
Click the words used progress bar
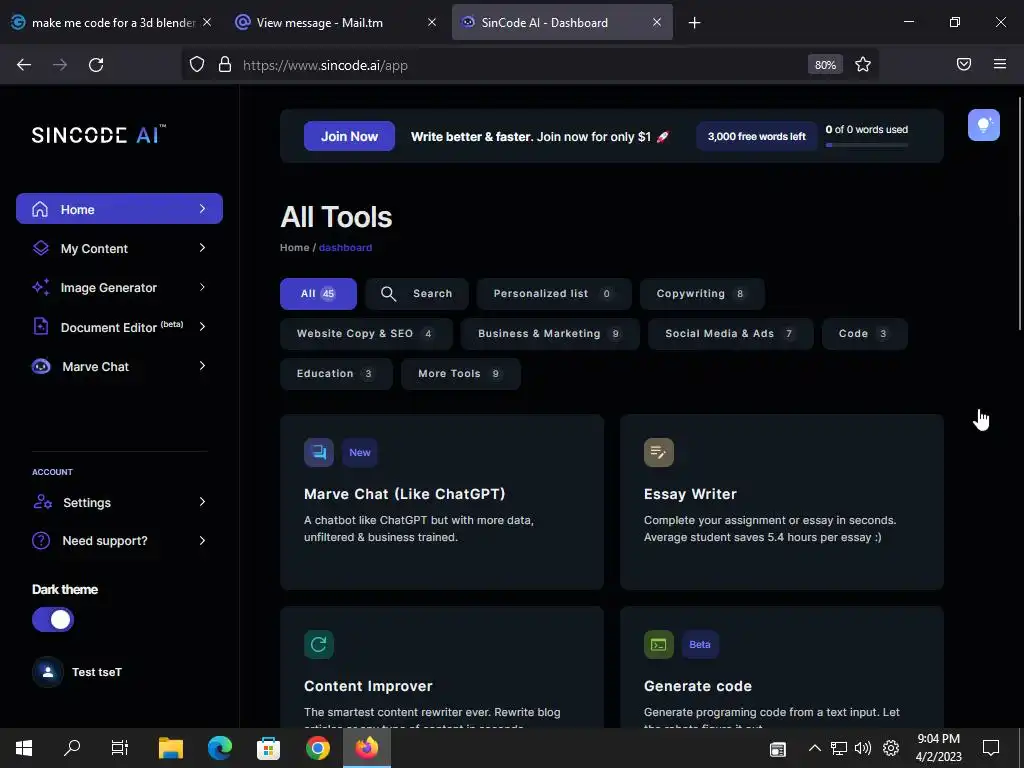(x=867, y=145)
